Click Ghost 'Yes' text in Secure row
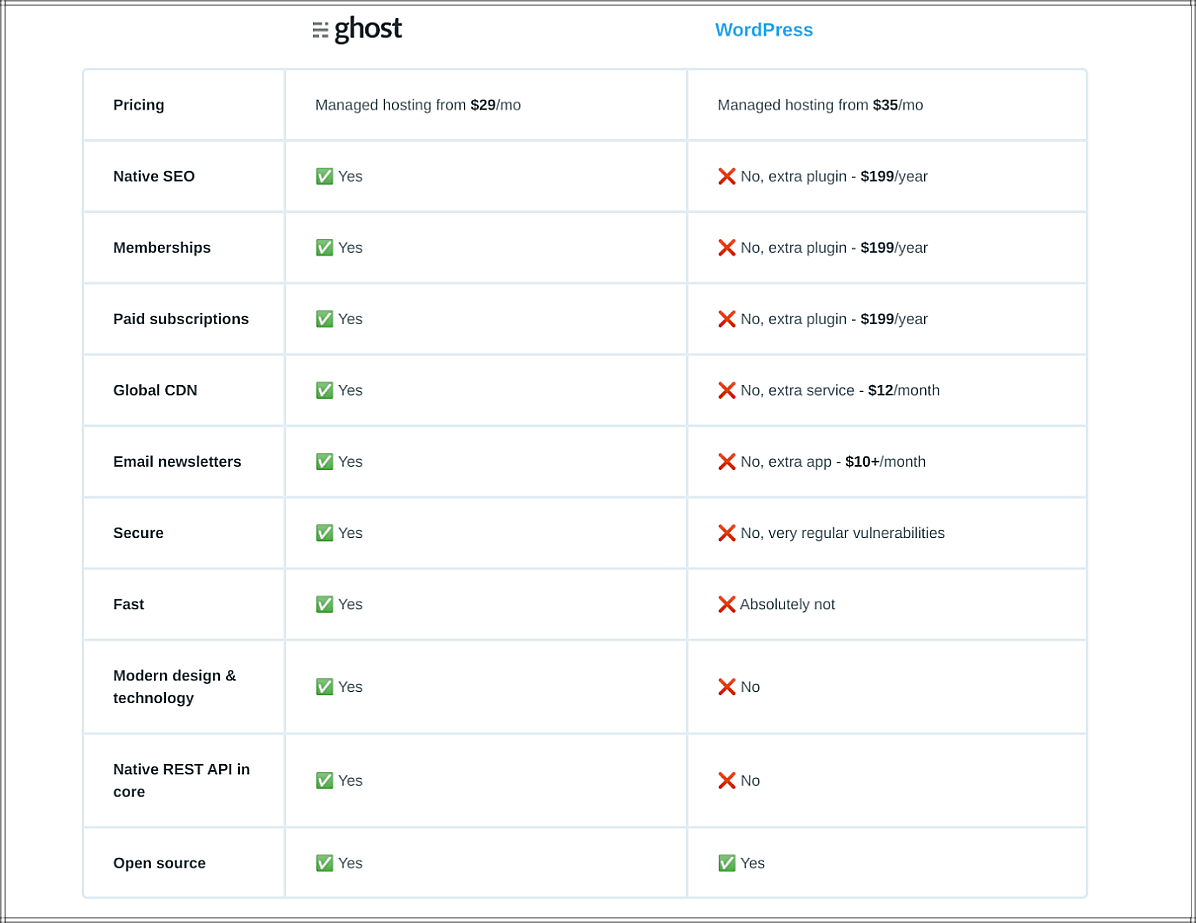The image size is (1196, 923). click(x=350, y=533)
